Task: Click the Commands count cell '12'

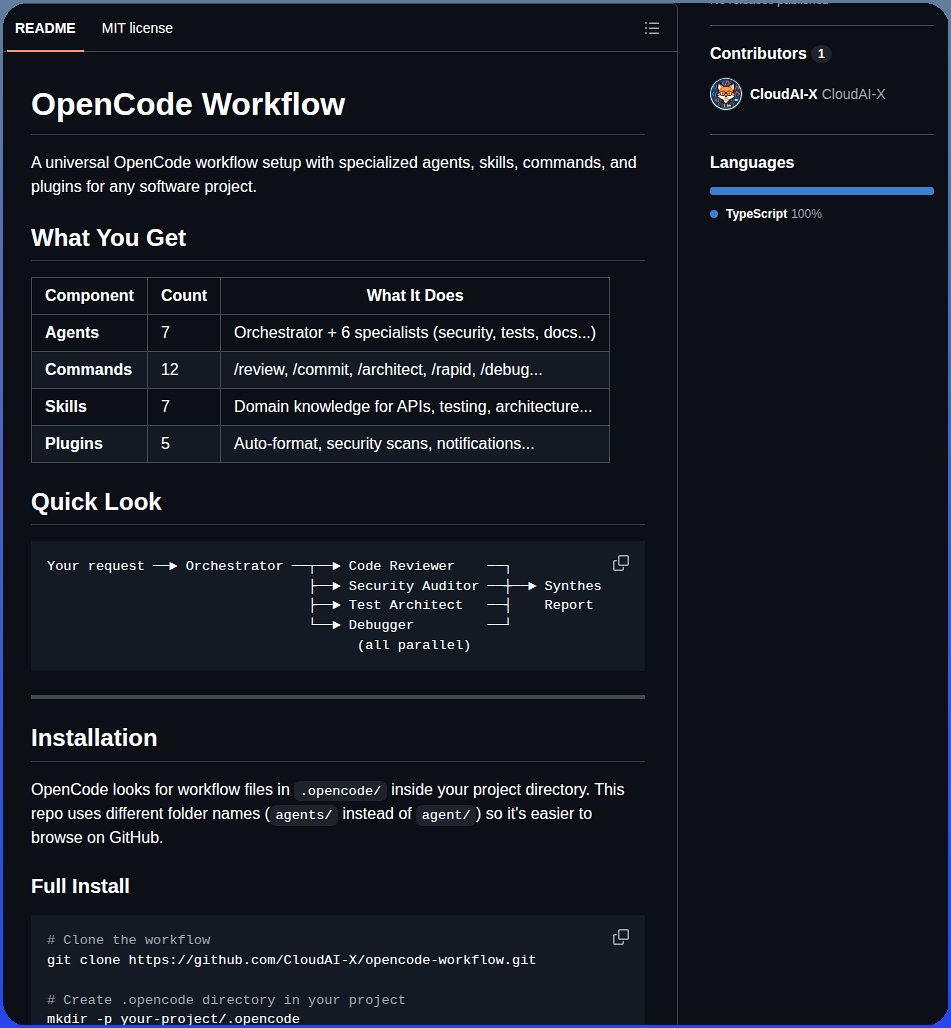Action: tap(184, 370)
